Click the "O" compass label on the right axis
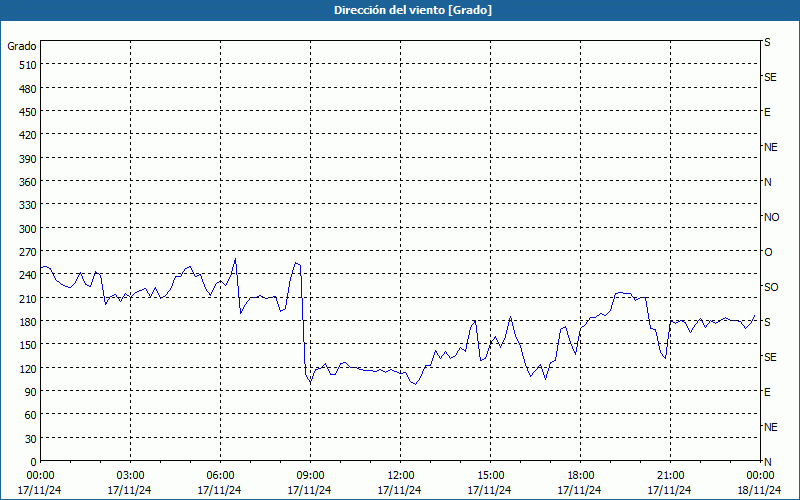This screenshot has width=800, height=500. [768, 252]
